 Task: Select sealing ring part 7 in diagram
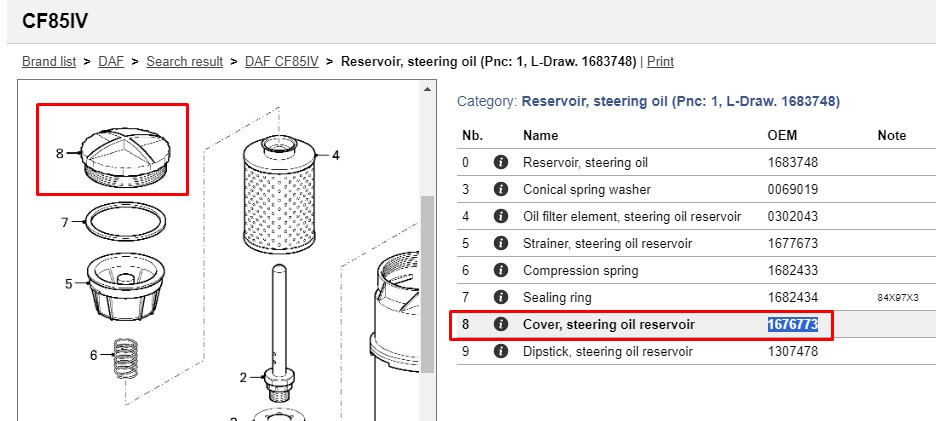tap(126, 222)
